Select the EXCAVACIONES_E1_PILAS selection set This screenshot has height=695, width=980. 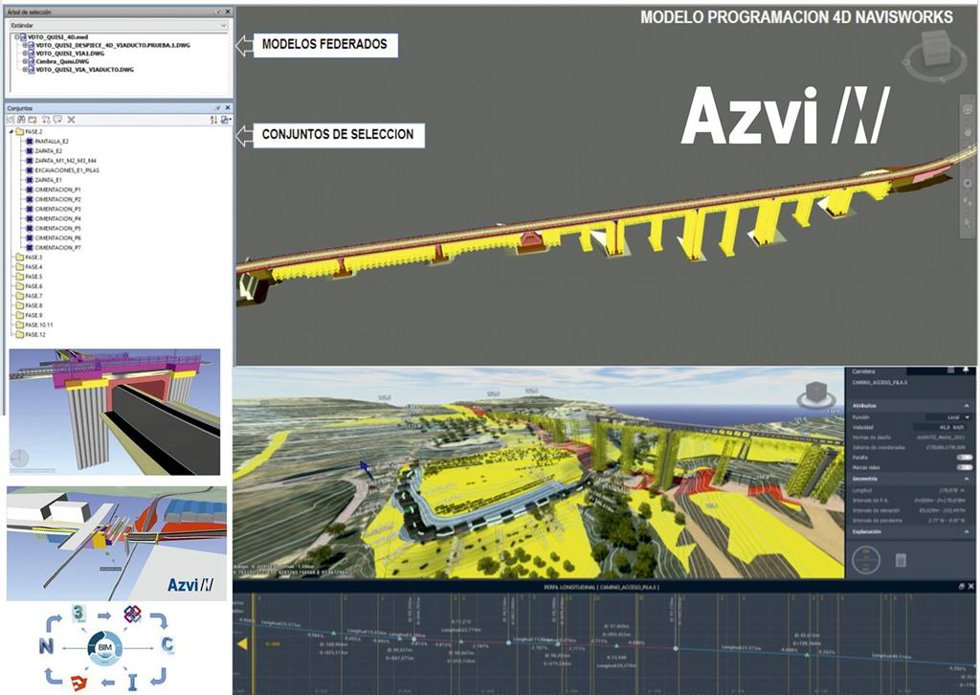tap(62, 170)
